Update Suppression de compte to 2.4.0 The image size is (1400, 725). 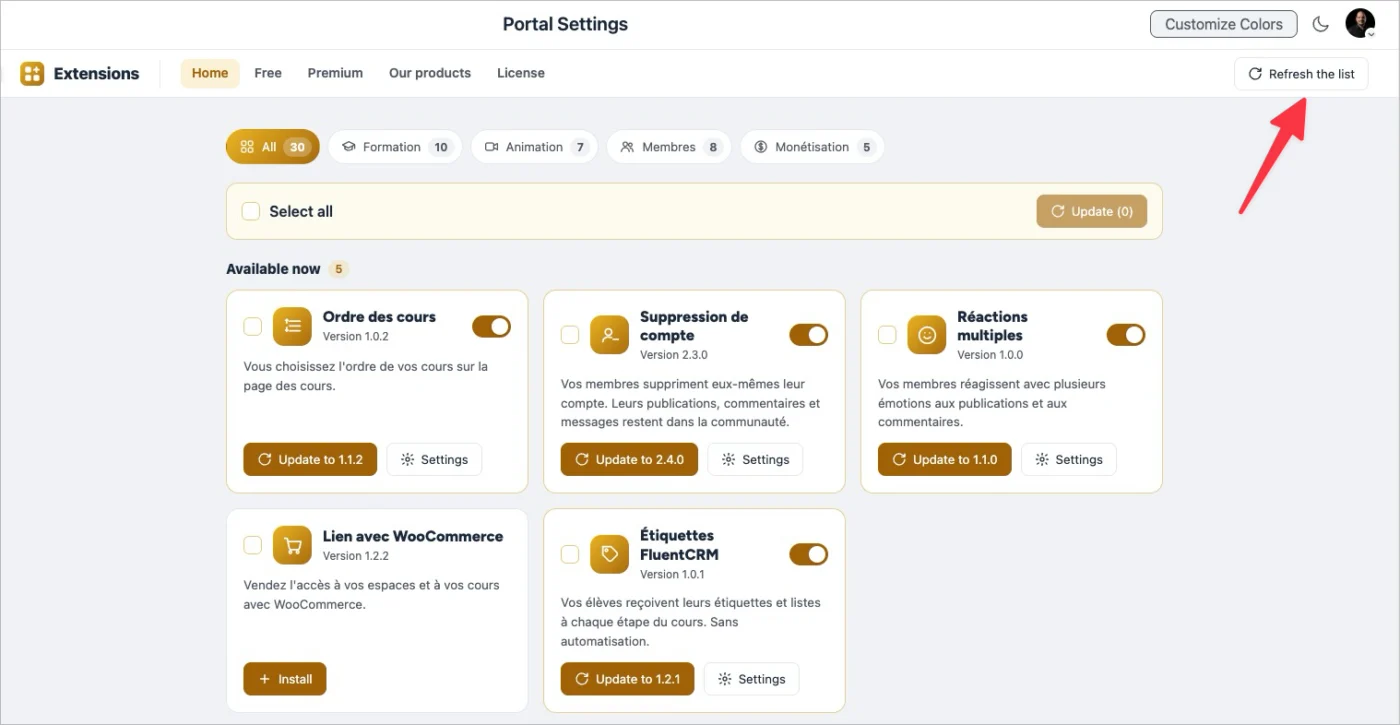(x=629, y=460)
